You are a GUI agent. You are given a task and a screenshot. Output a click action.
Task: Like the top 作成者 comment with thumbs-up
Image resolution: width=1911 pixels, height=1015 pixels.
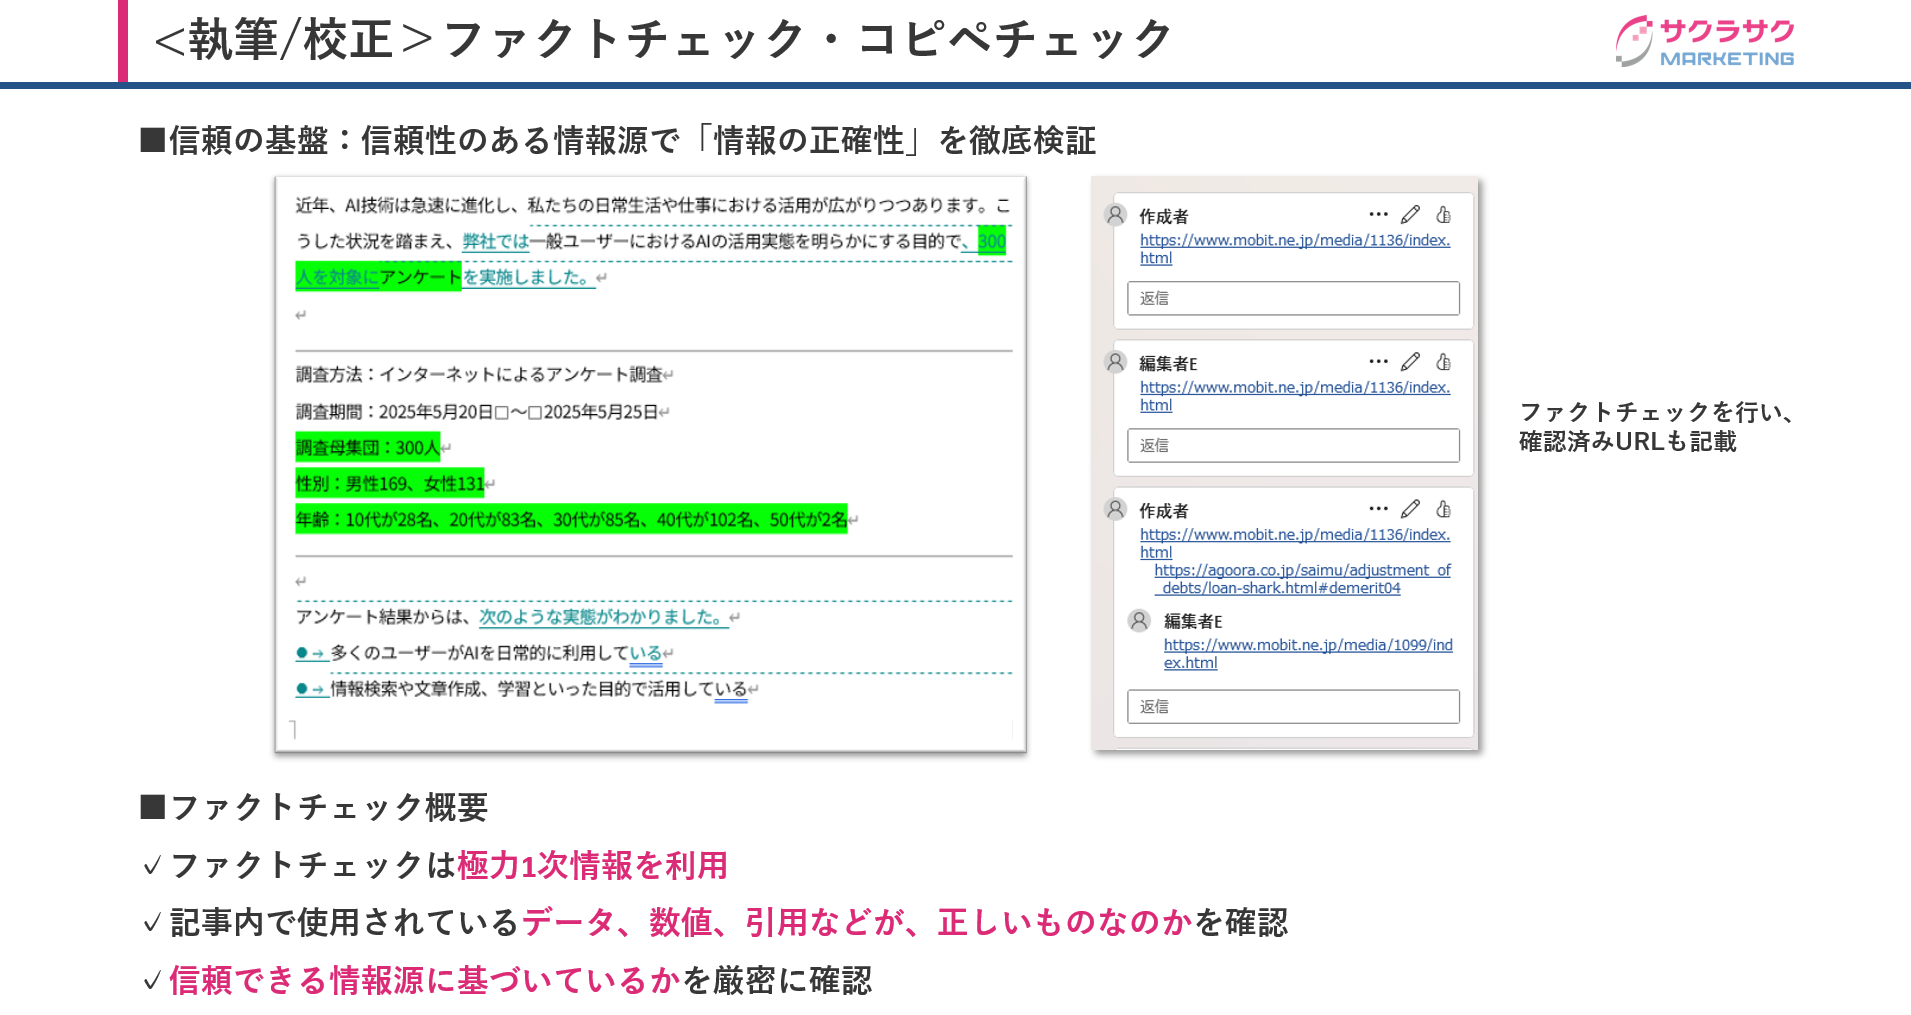pyautogui.click(x=1443, y=215)
